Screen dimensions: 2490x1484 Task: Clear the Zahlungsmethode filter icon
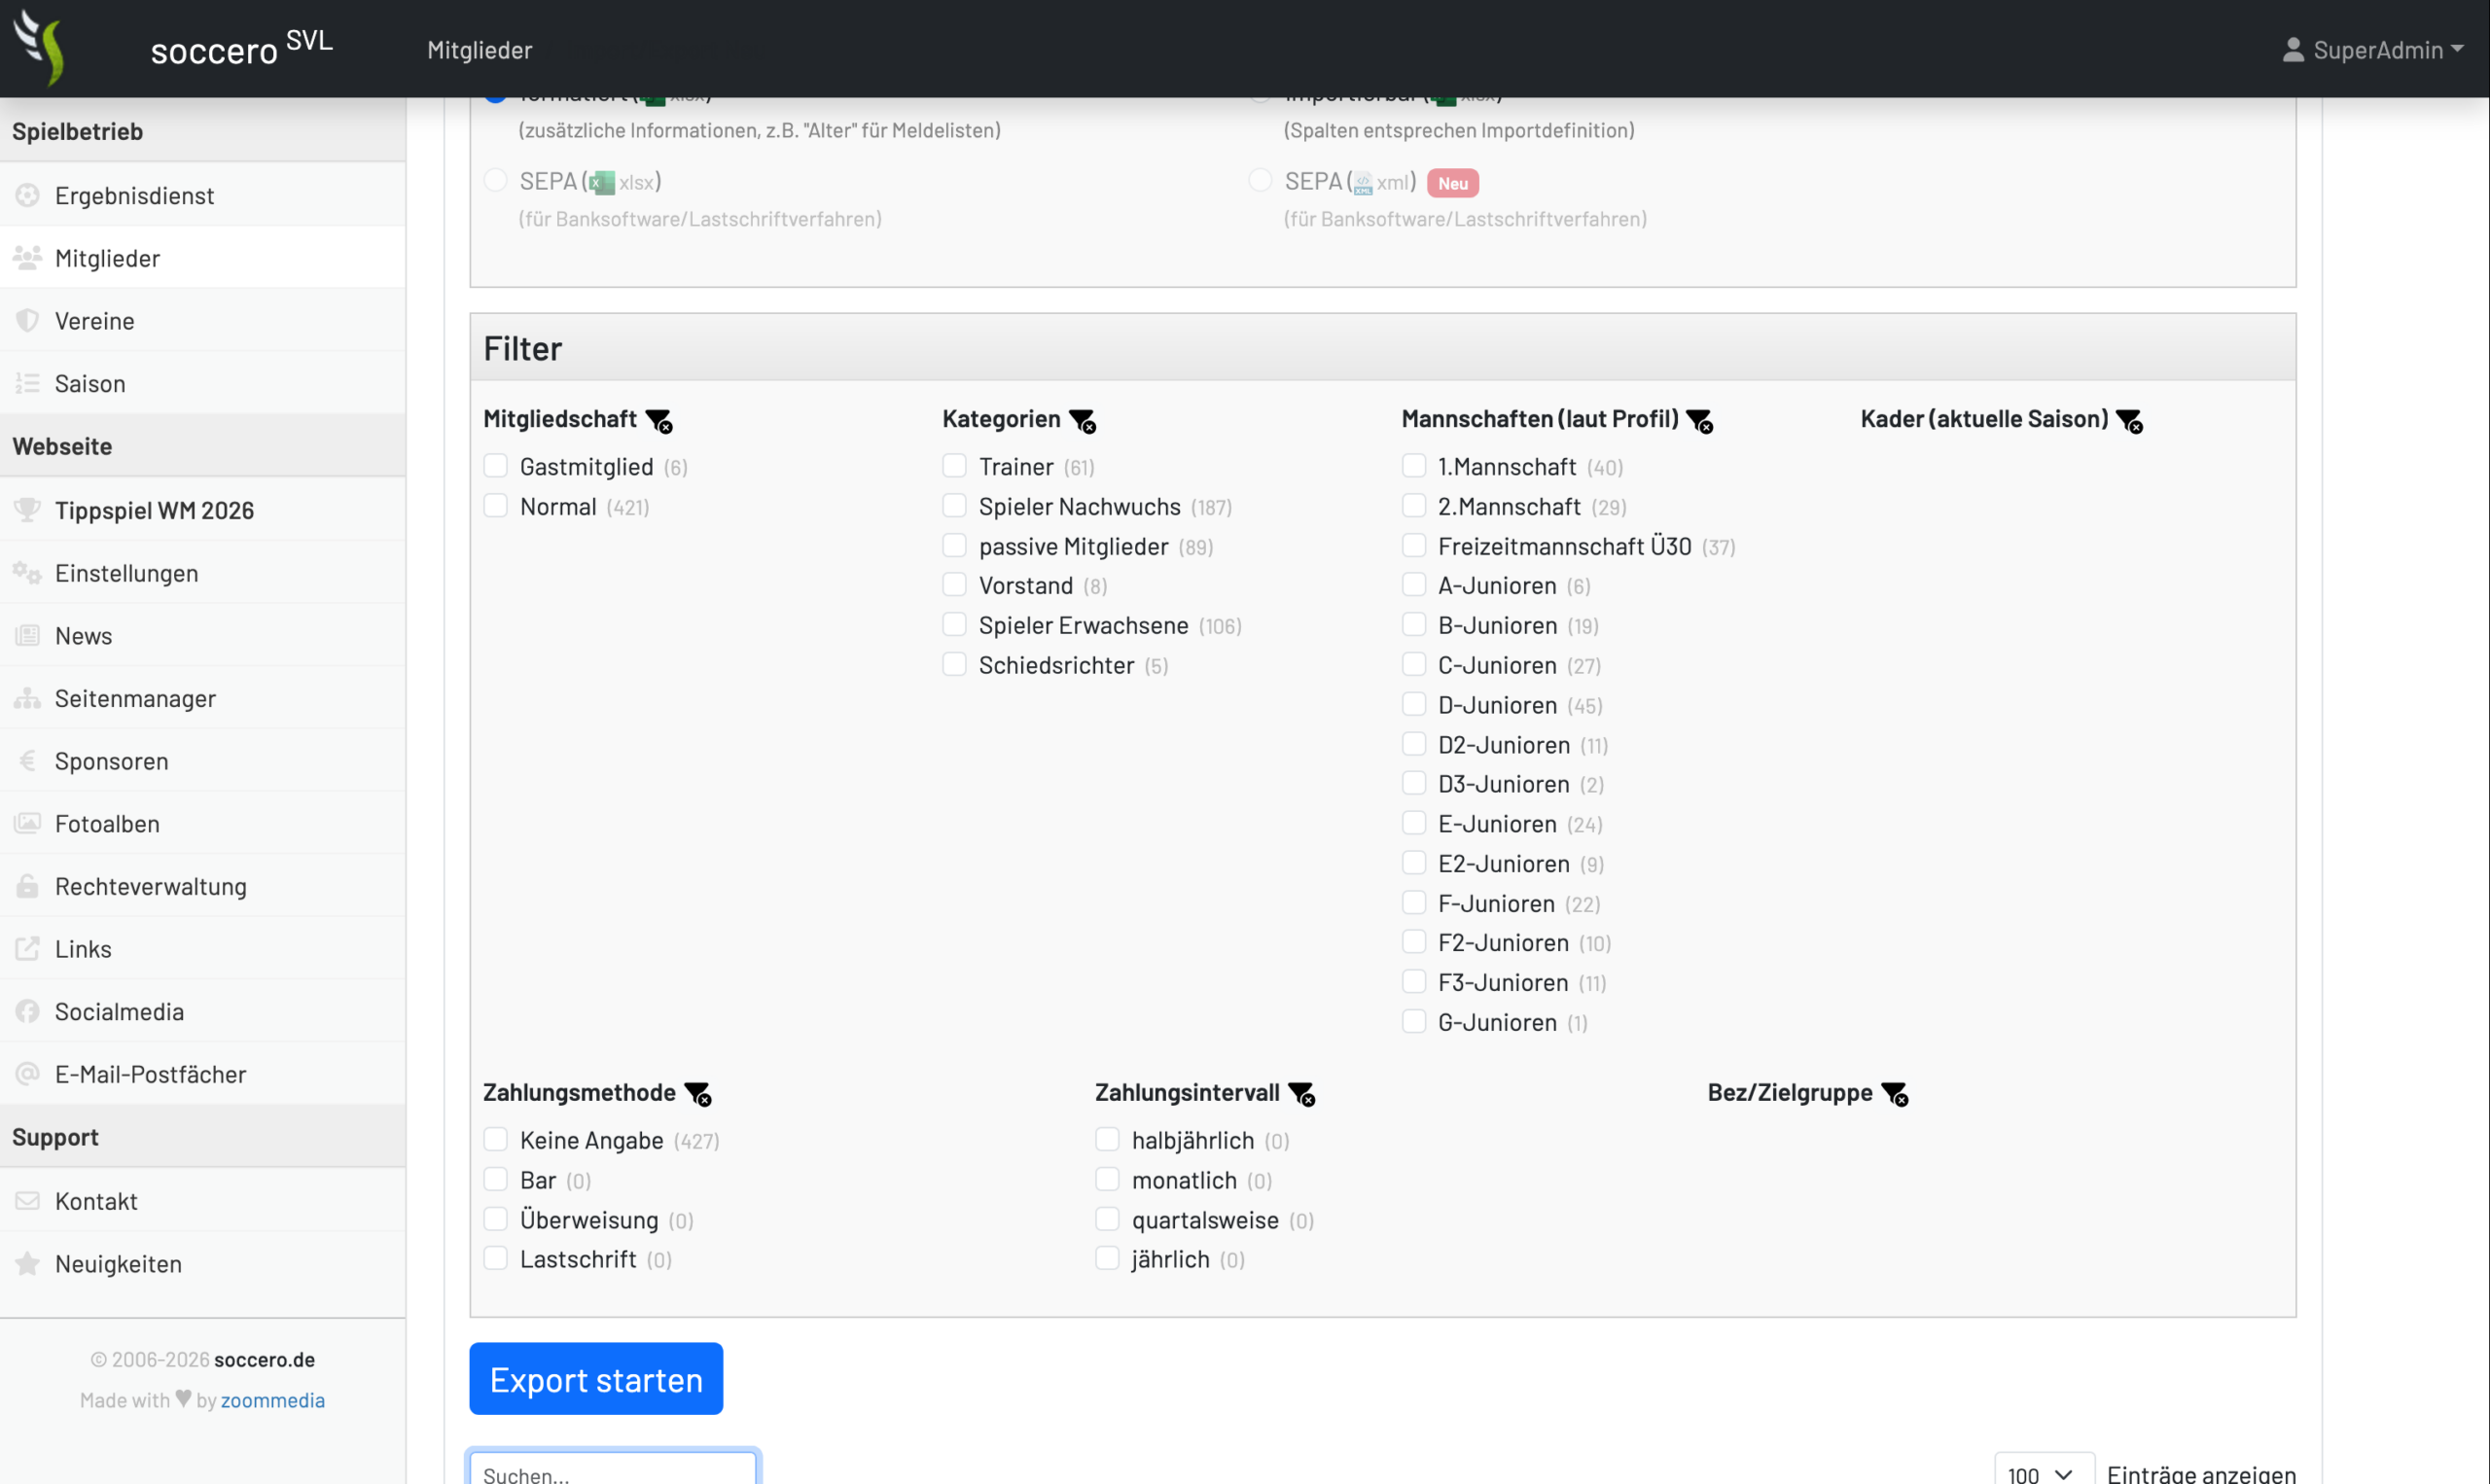698,1094
